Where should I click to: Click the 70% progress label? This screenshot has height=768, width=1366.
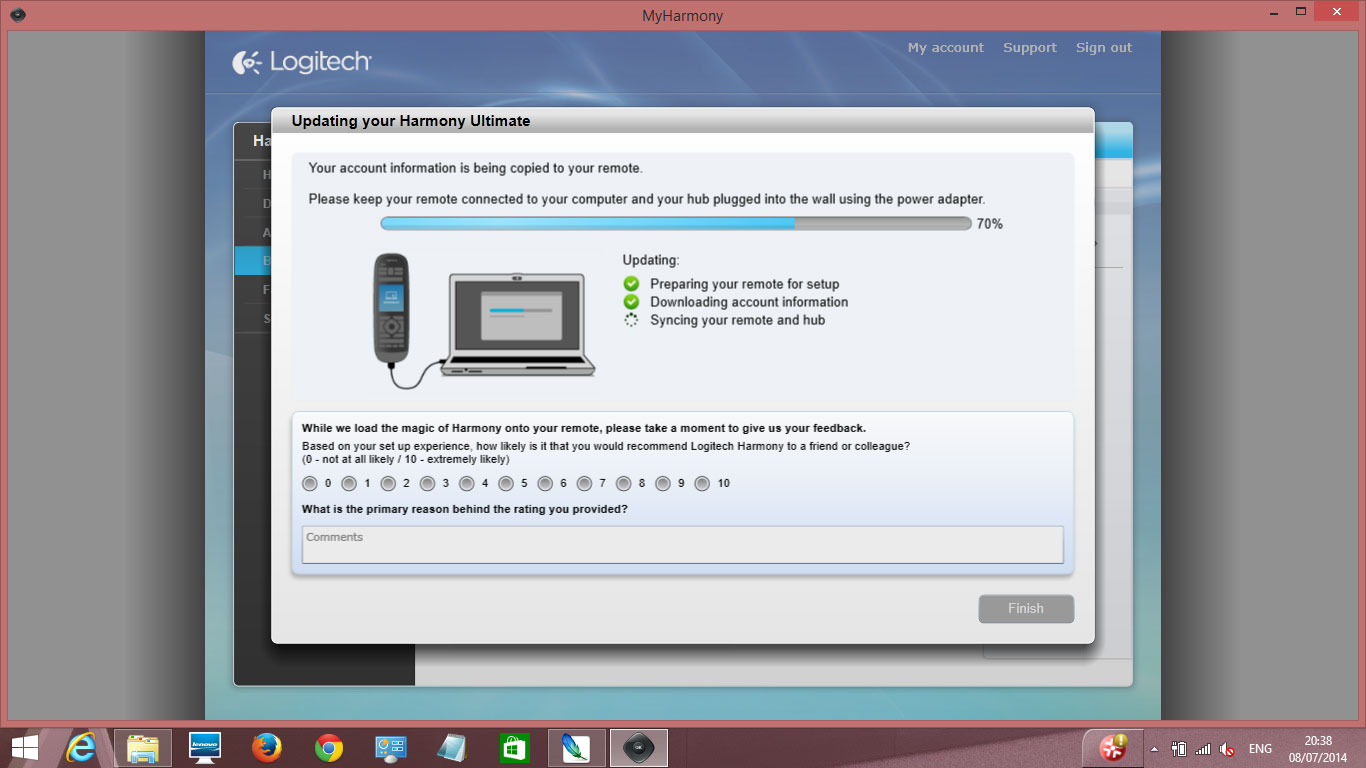tap(990, 224)
